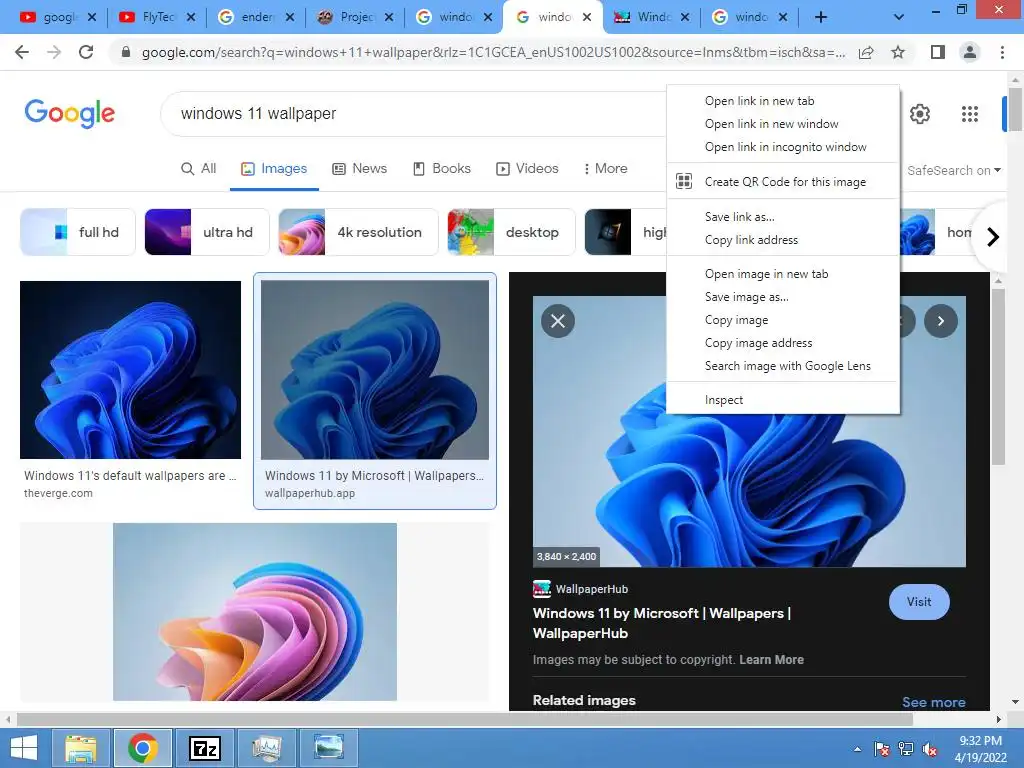
Task: Choose Copy link address
Action: click(x=783, y=240)
